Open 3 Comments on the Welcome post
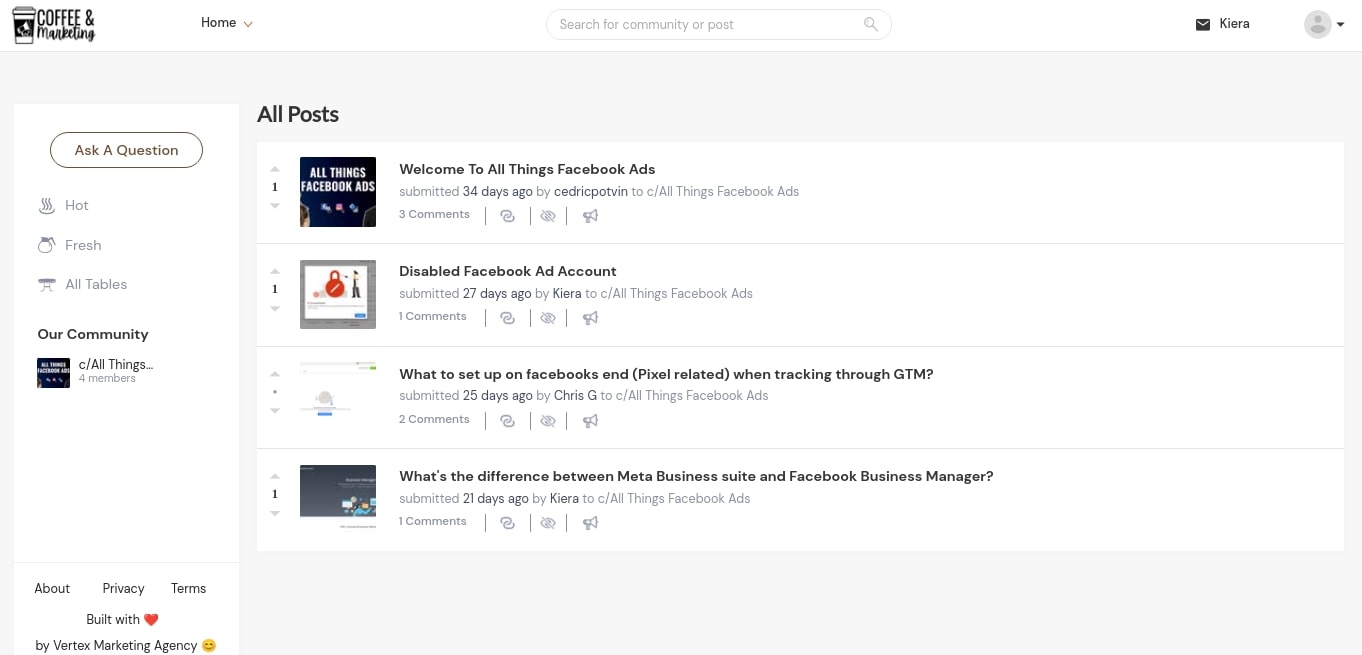The image size is (1362, 655). click(434, 214)
